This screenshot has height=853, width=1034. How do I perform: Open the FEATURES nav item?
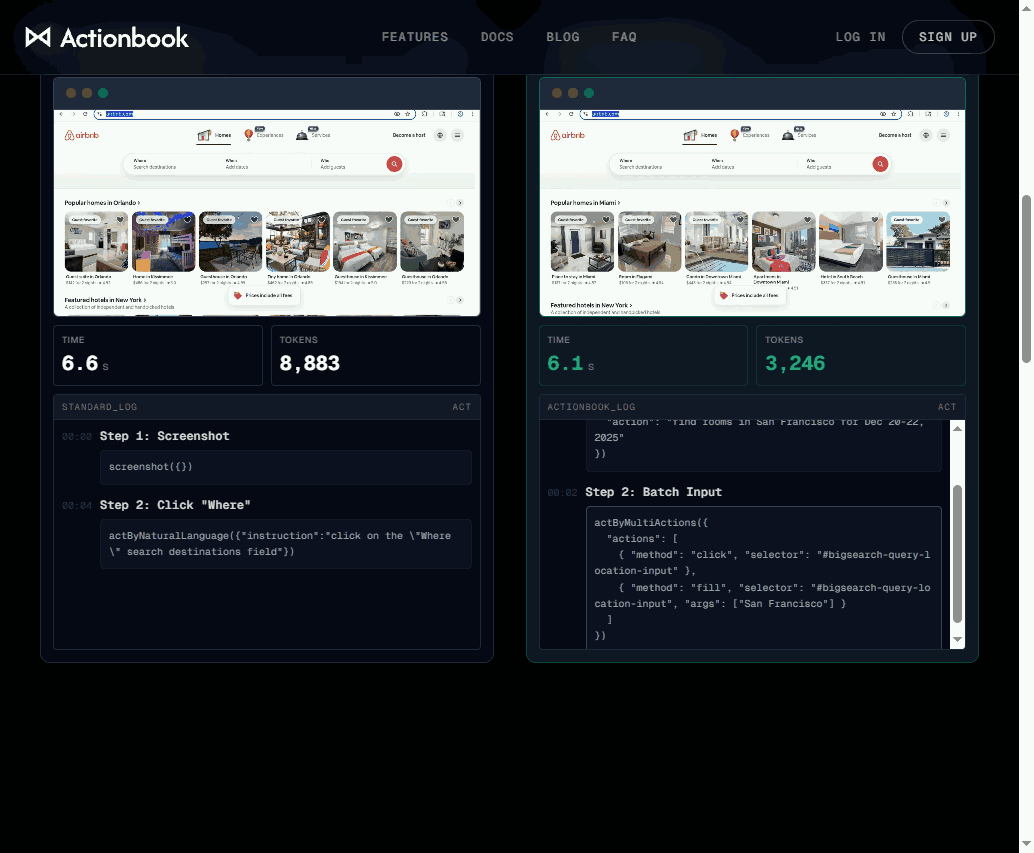point(415,37)
